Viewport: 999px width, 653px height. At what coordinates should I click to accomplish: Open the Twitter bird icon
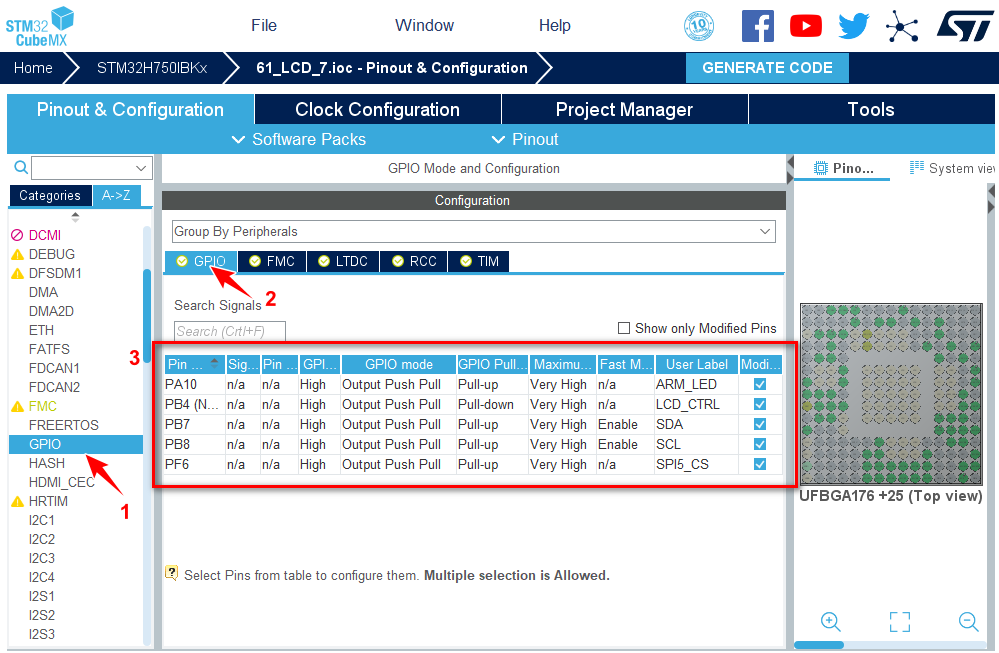(x=853, y=26)
